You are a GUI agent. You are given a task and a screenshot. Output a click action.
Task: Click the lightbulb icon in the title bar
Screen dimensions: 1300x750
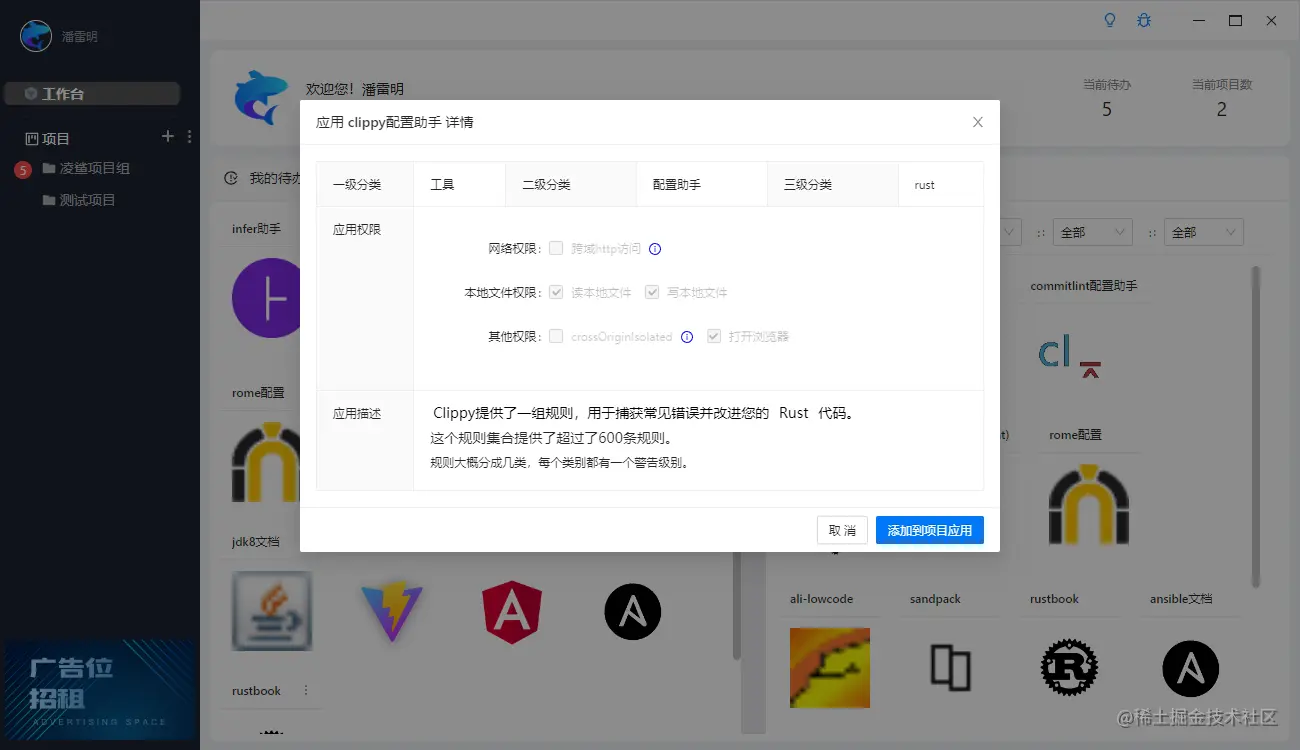pos(1109,20)
